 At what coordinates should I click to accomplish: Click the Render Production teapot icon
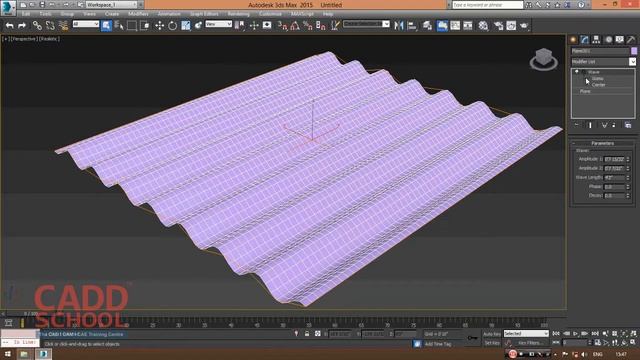pos(524,25)
